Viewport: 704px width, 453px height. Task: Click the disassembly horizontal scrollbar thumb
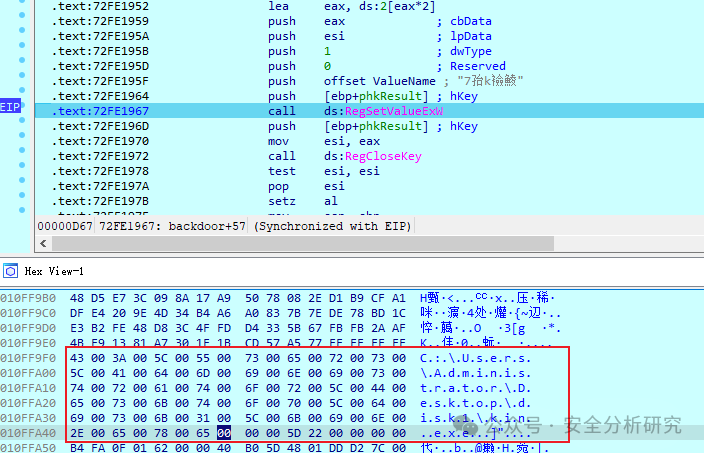tap(303, 243)
